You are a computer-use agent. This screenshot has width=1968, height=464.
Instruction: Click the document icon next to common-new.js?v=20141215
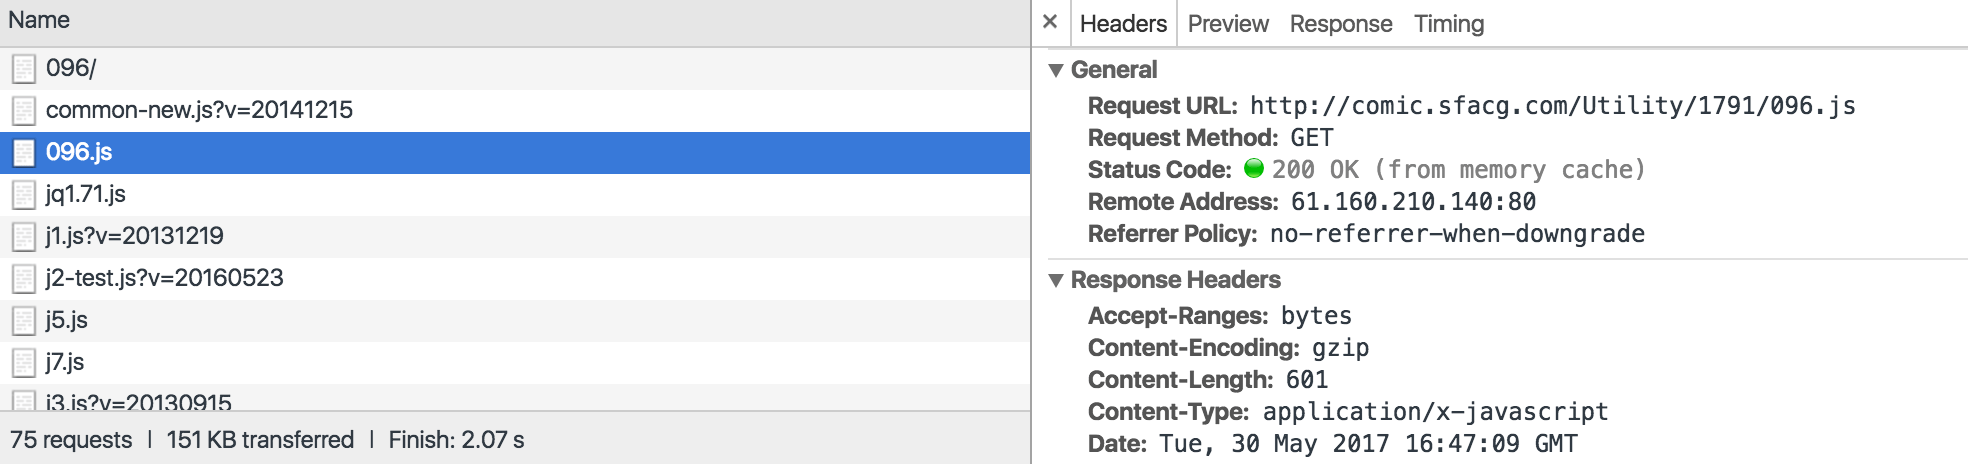(x=24, y=111)
